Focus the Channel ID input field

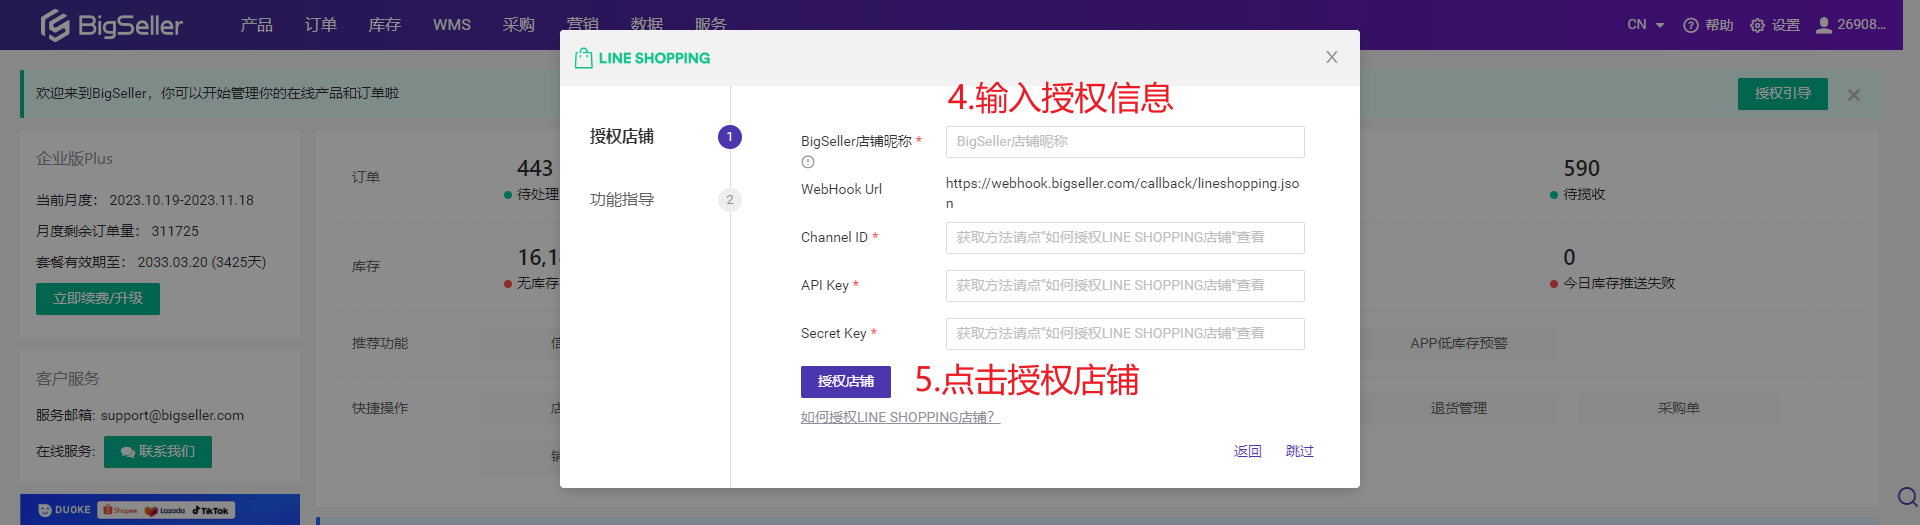[x=1125, y=238]
